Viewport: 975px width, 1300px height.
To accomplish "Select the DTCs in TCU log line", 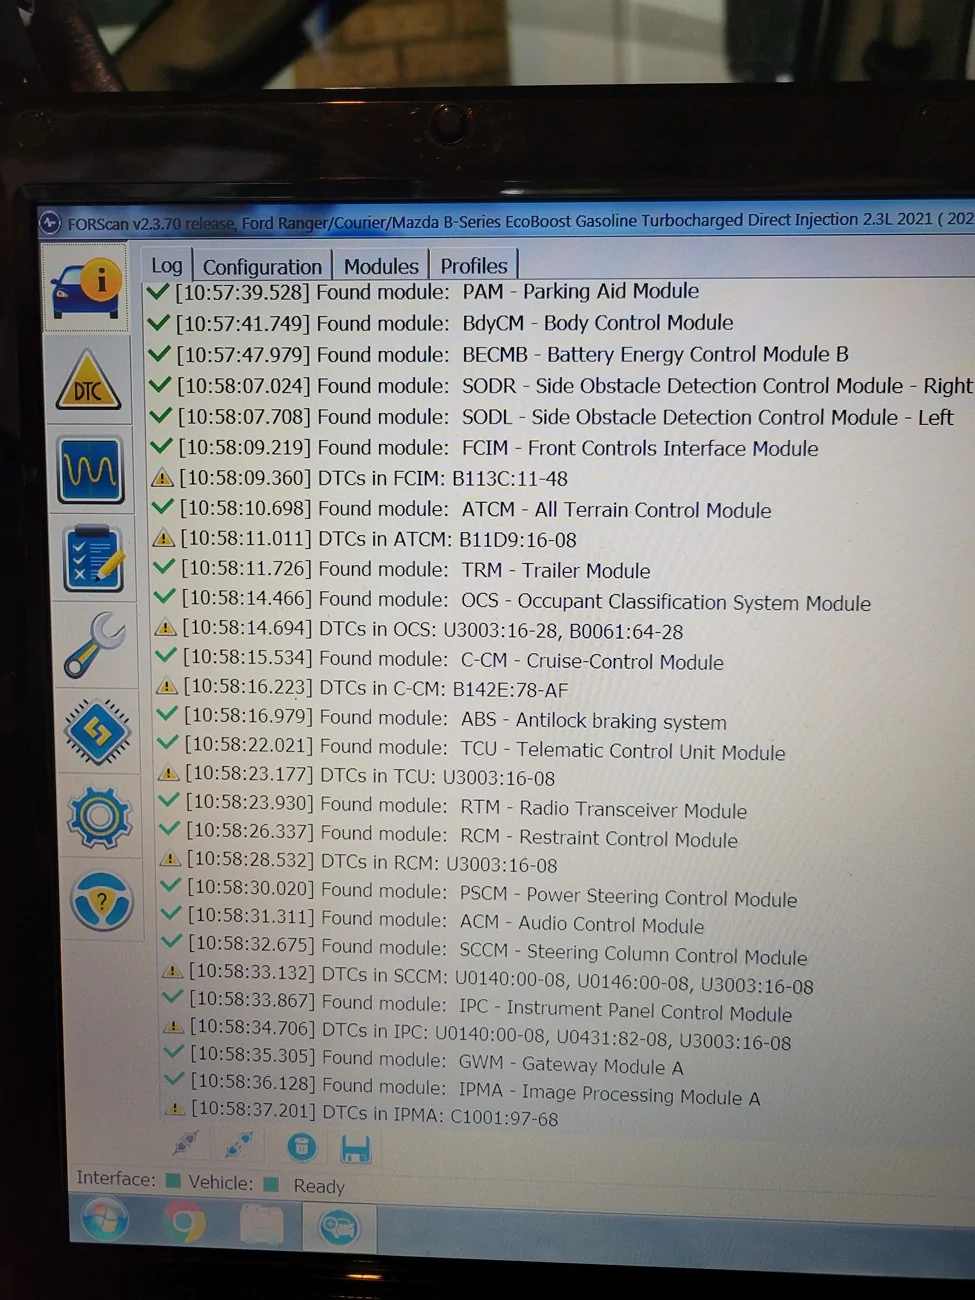I will (357, 776).
